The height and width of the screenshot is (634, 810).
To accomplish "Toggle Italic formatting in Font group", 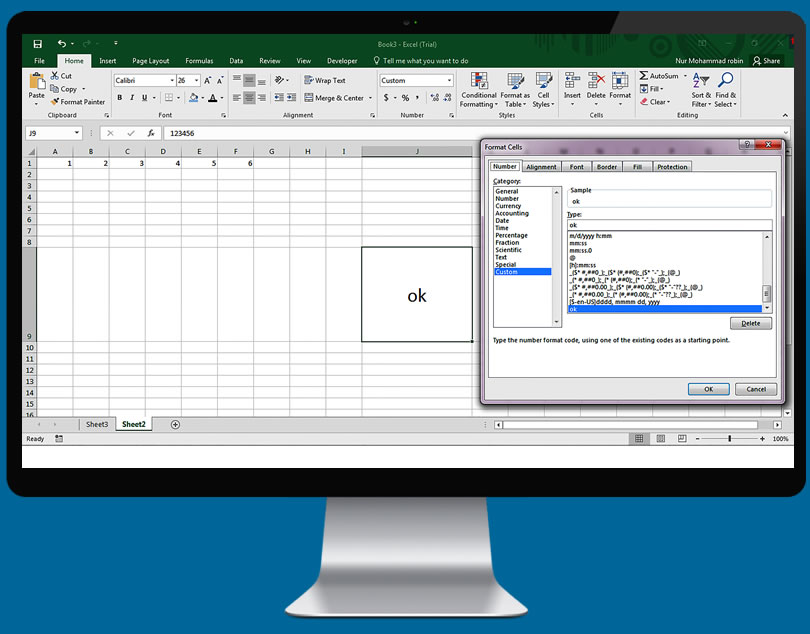I will point(132,98).
